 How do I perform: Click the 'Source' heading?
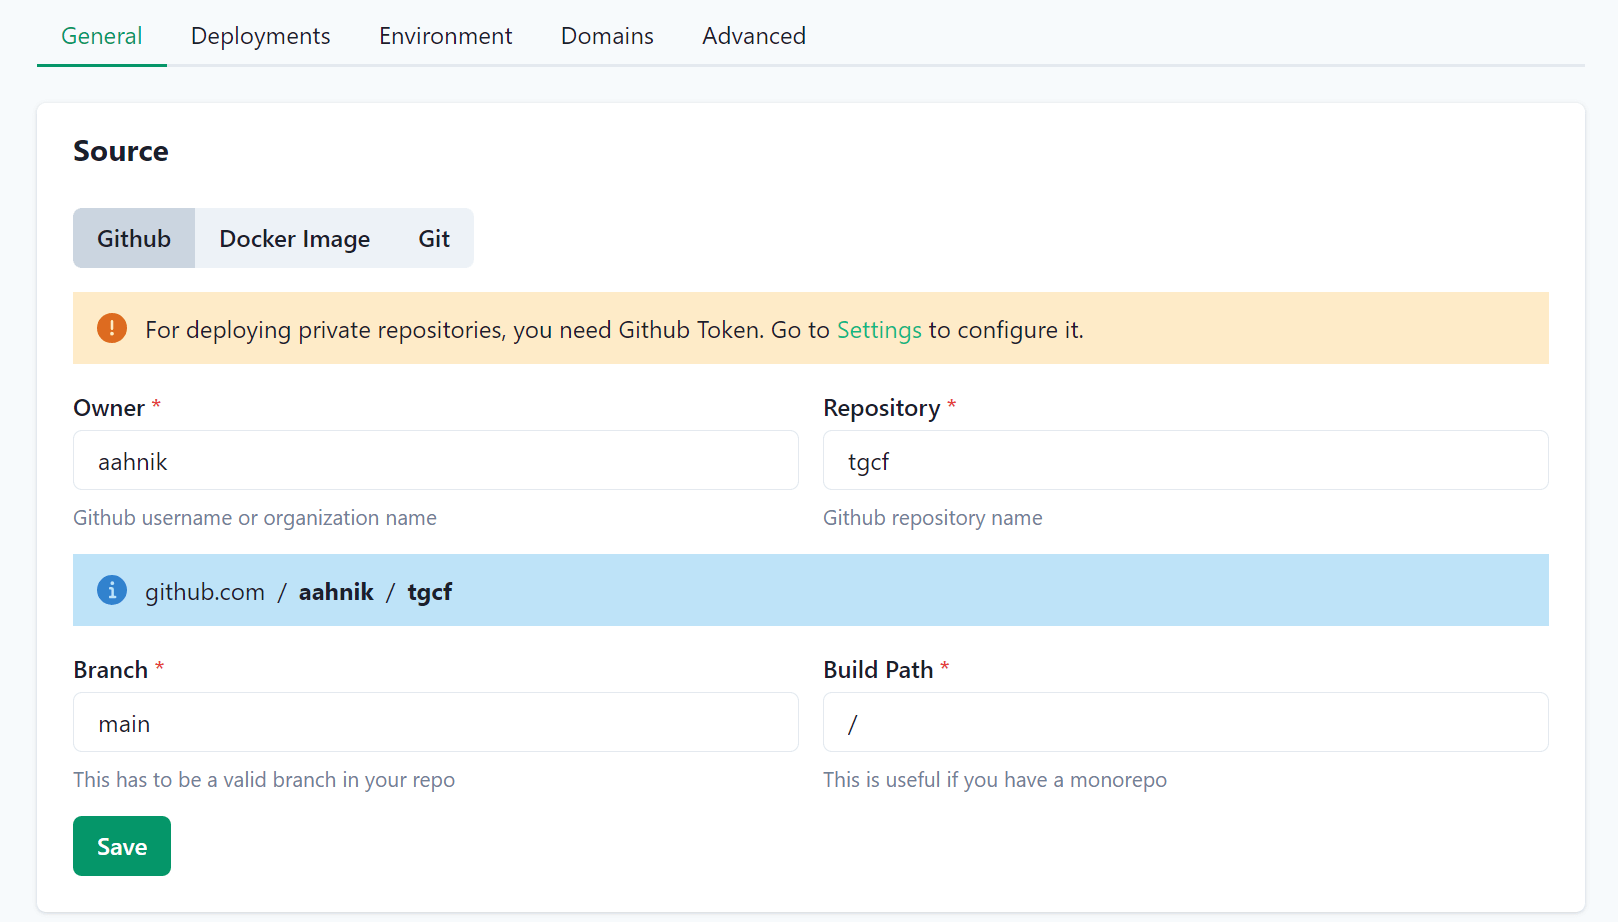(121, 151)
